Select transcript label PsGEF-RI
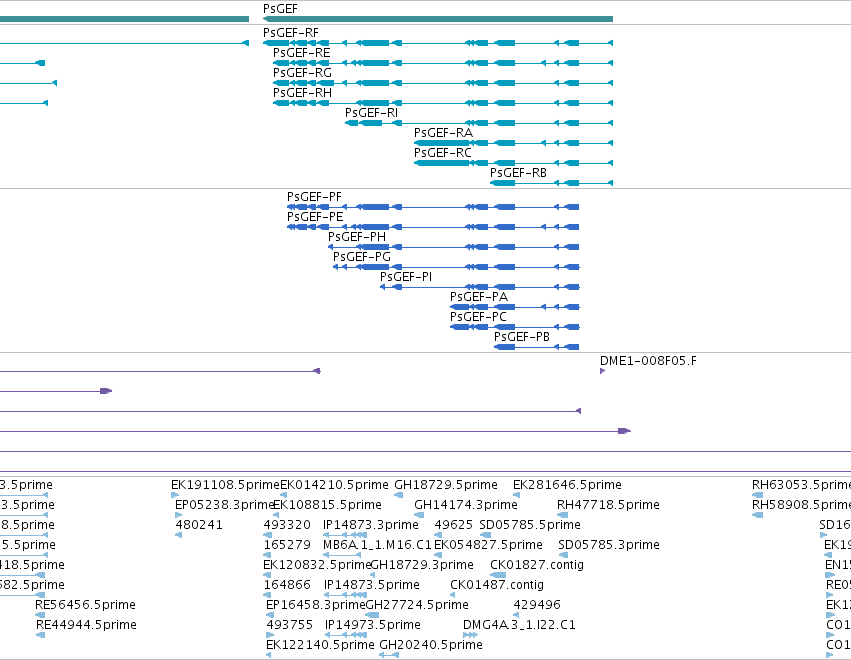This screenshot has height=660, width=851. [372, 113]
